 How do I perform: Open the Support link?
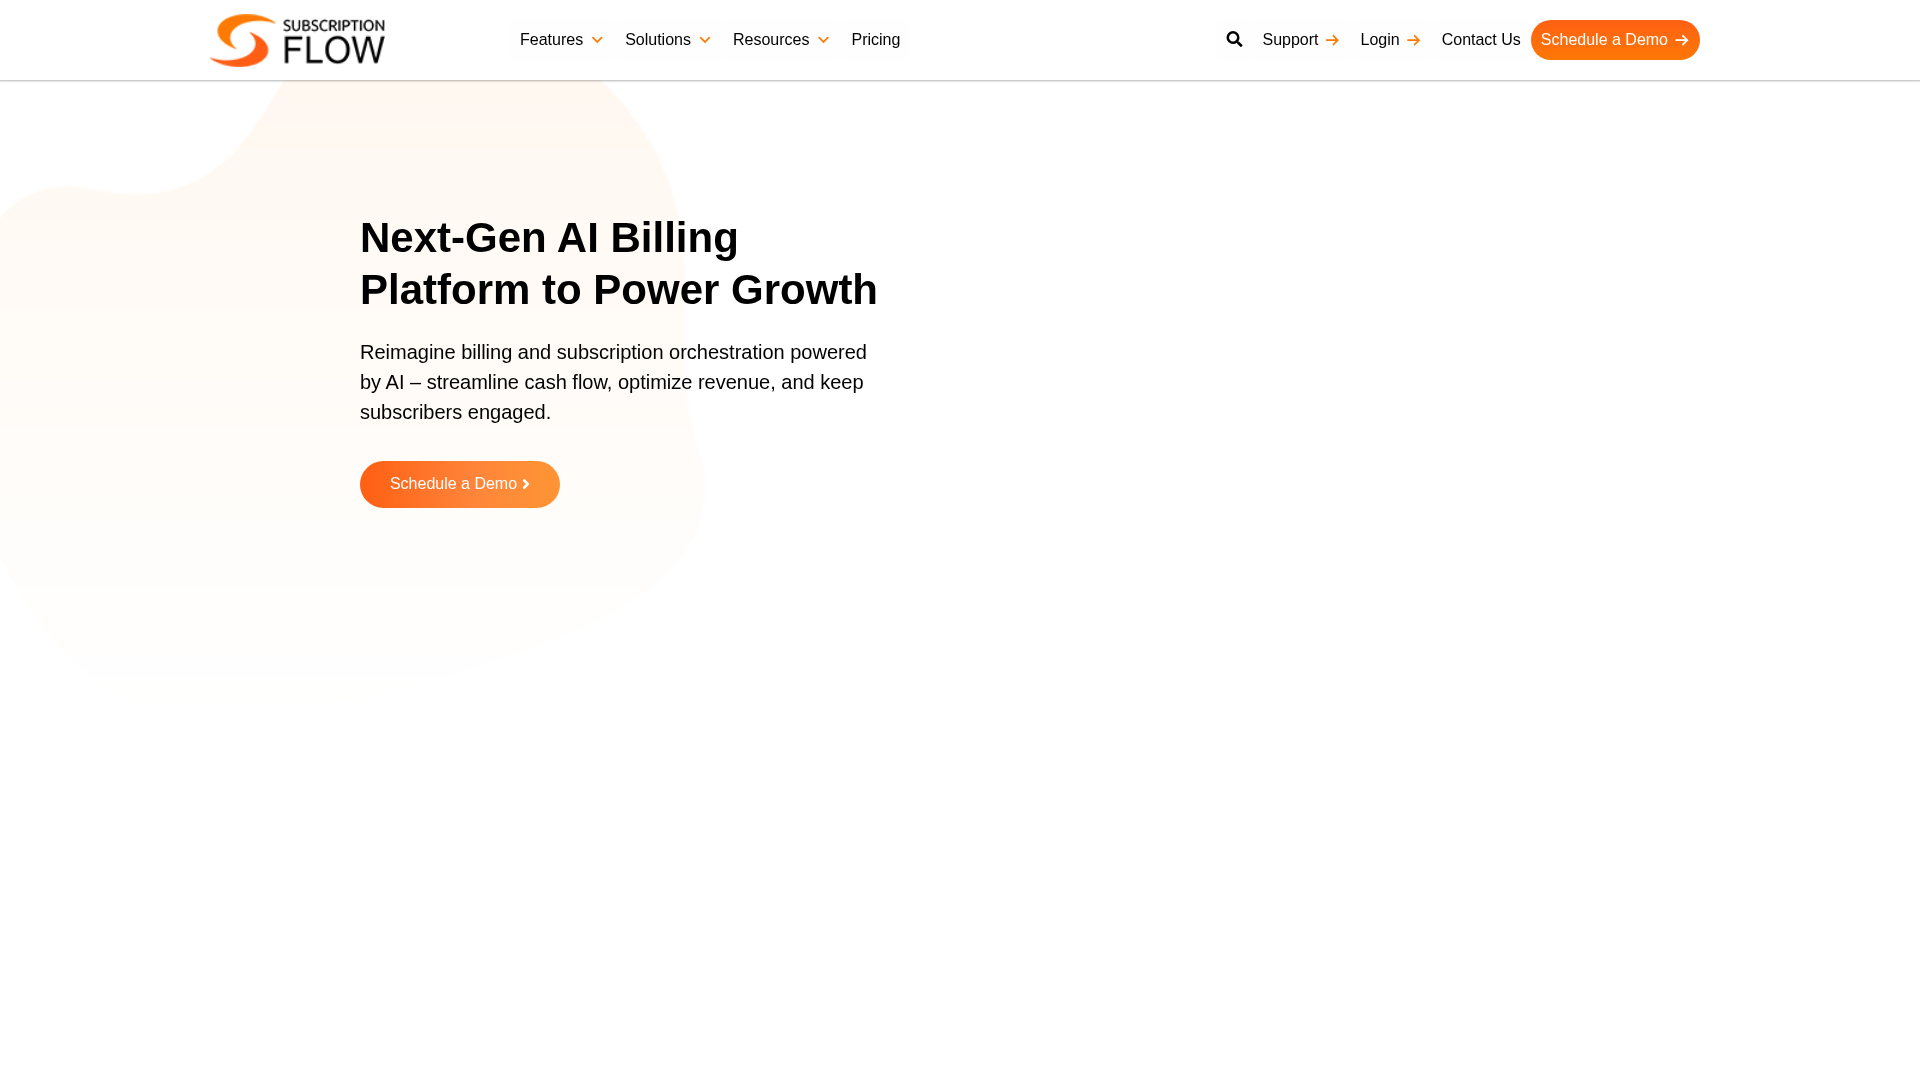coord(1290,40)
